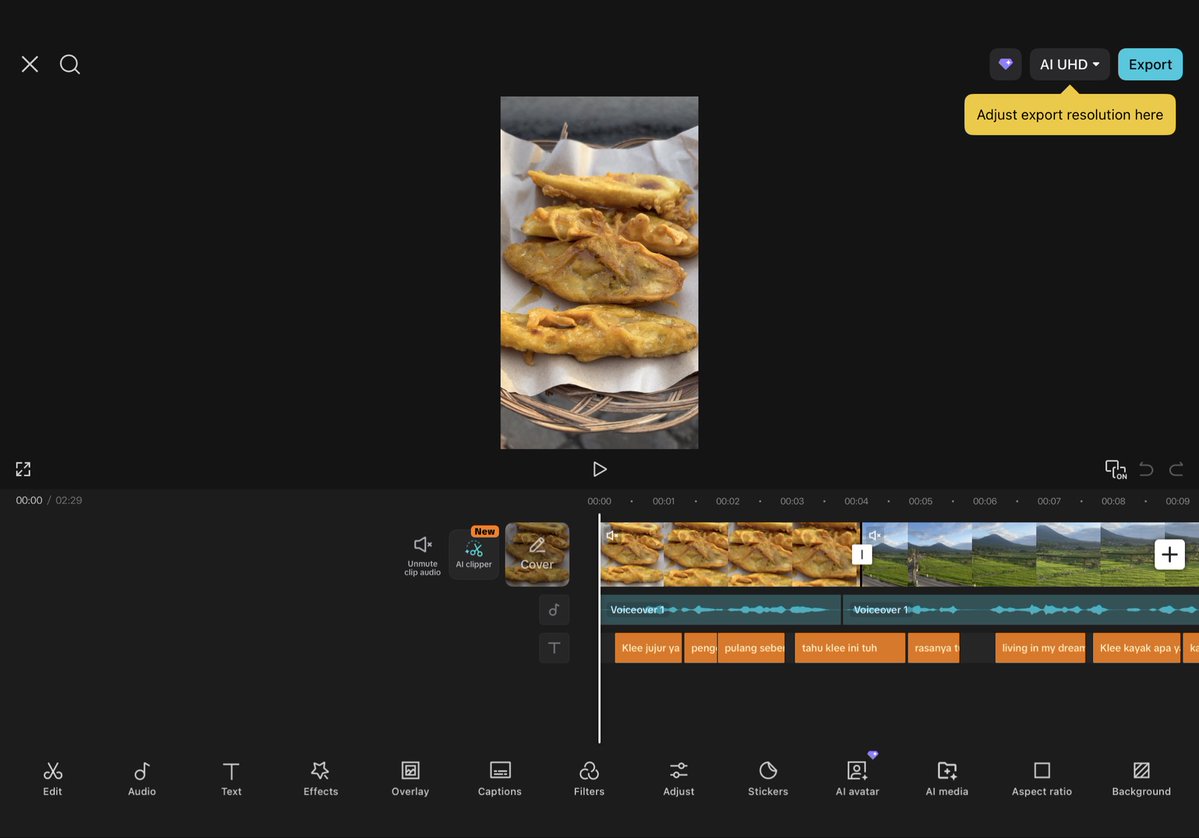
Task: Open the AI clipper tool
Action: click(473, 554)
